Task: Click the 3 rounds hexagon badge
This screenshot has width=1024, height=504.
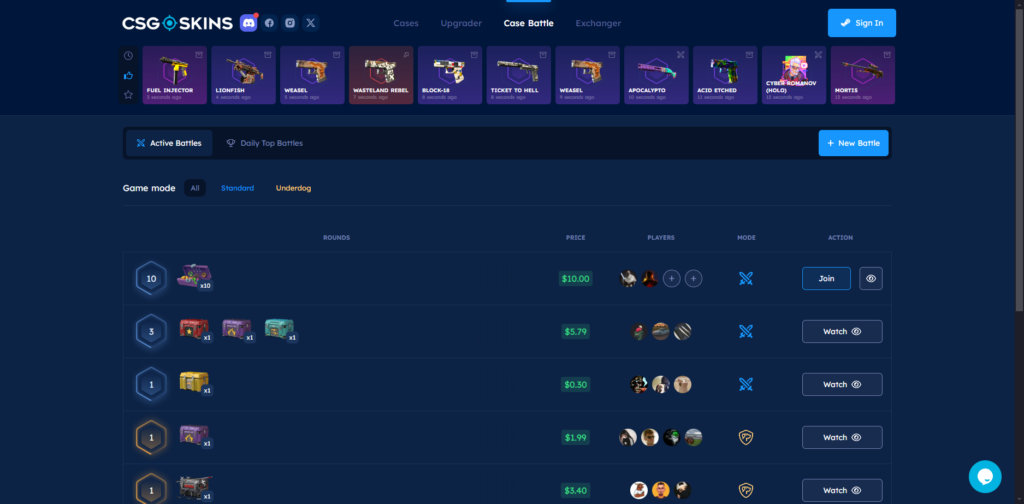Action: [152, 332]
